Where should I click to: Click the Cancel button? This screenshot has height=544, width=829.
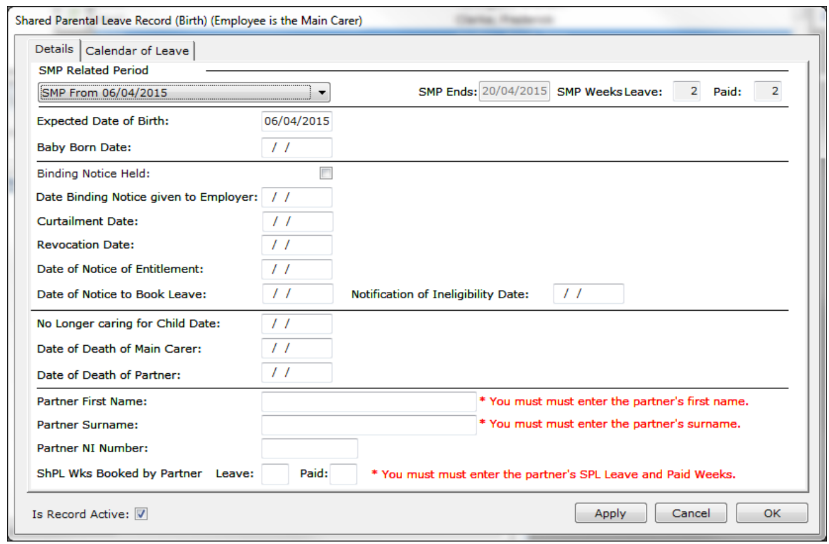(x=690, y=513)
